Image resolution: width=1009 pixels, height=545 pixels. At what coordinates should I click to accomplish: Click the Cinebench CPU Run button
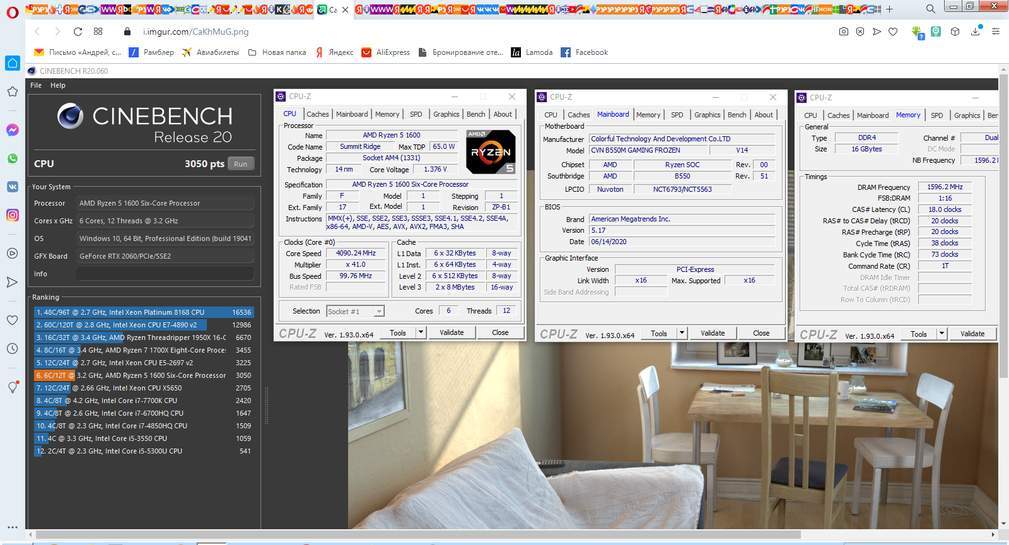(x=241, y=163)
